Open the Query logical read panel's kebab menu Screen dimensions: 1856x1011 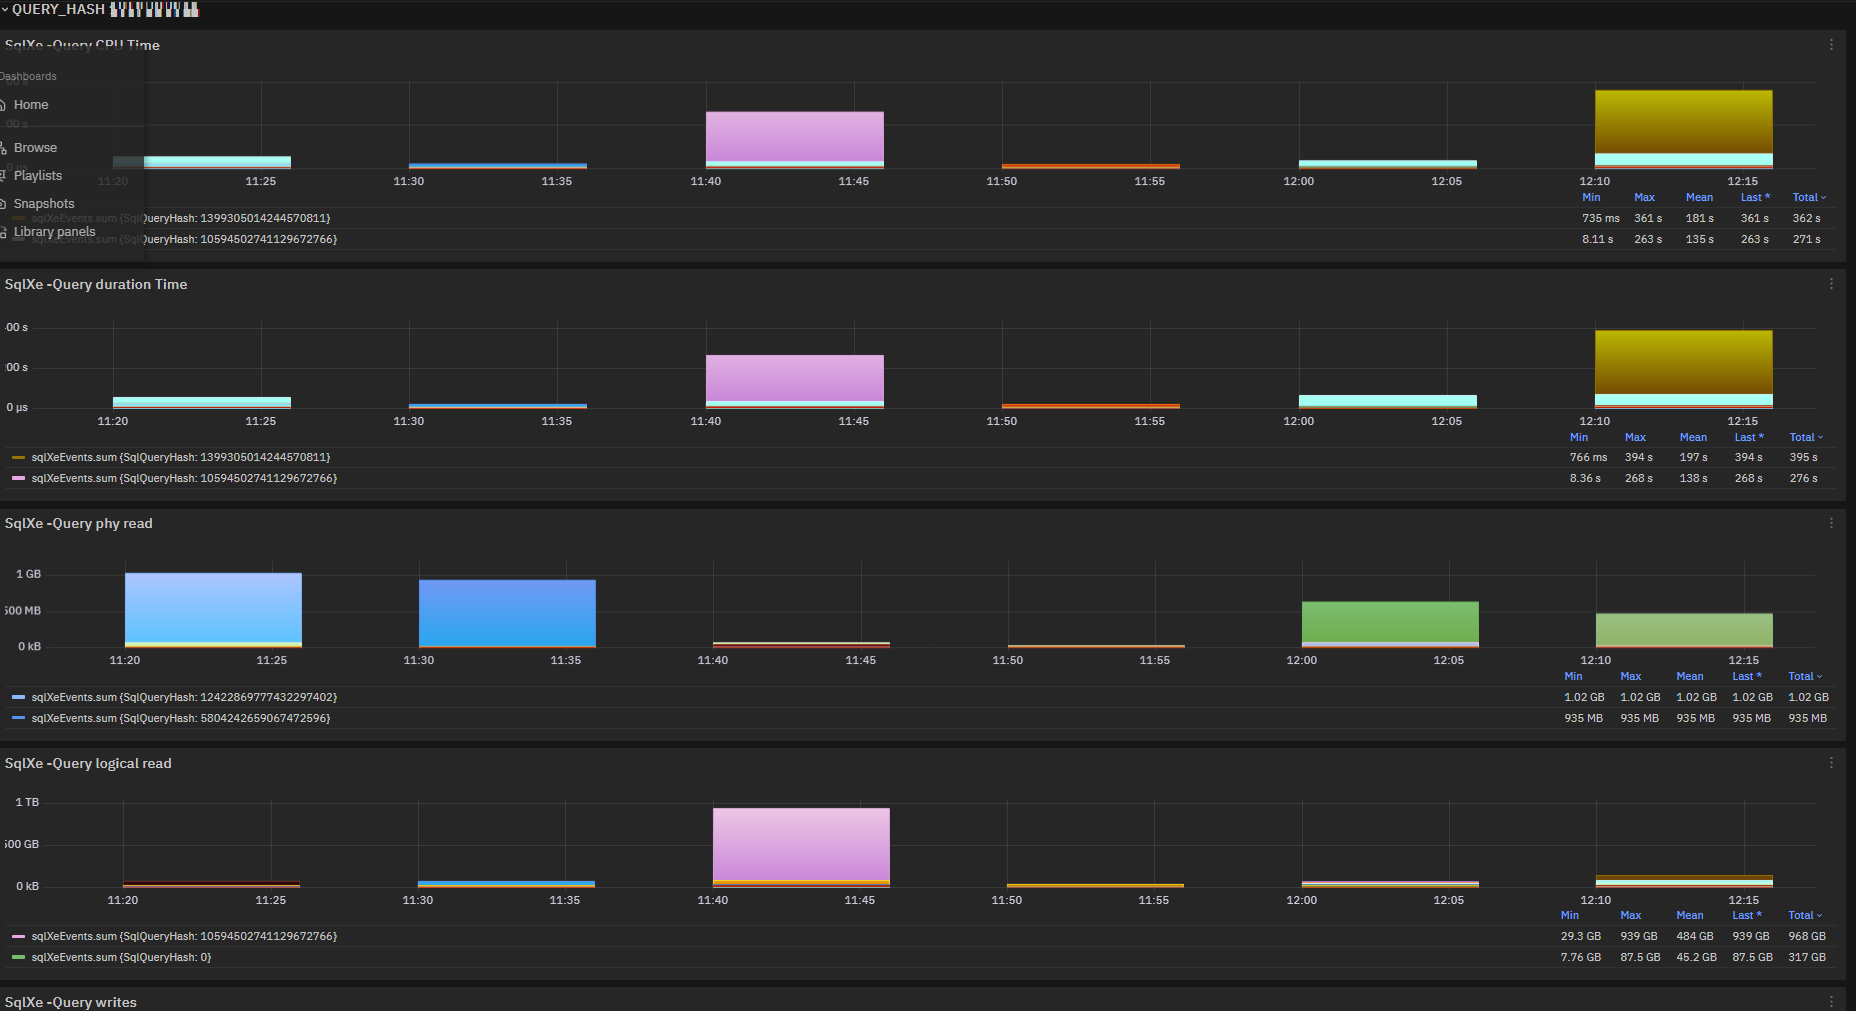pyautogui.click(x=1831, y=763)
